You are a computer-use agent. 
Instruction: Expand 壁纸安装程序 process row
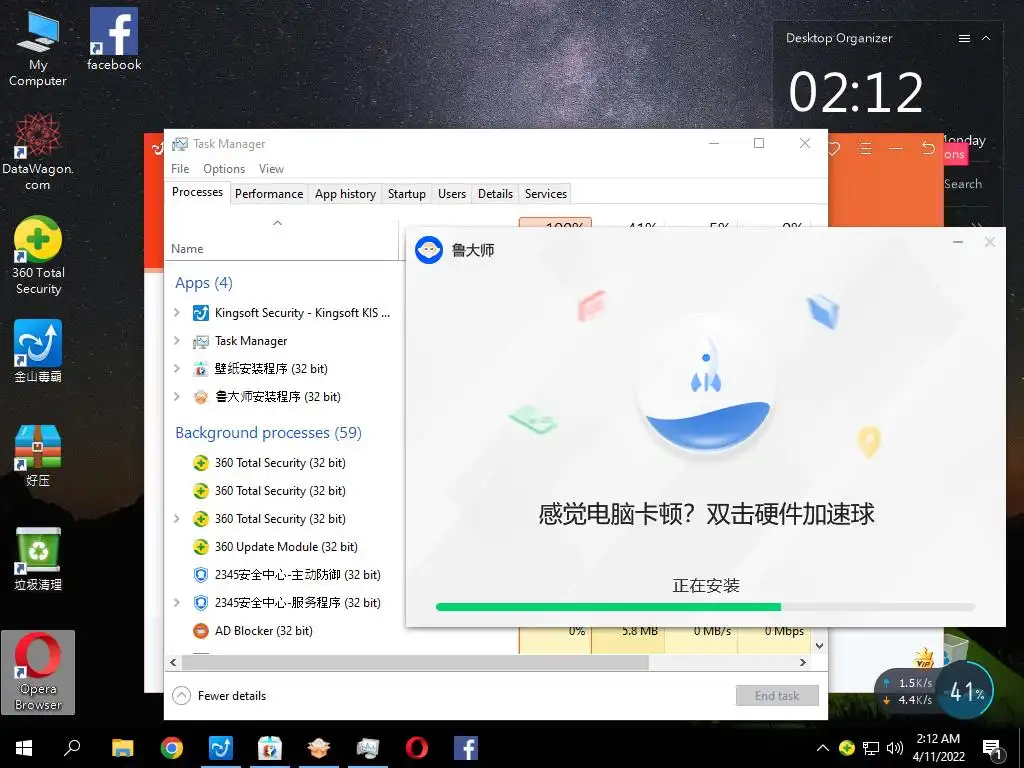tap(176, 368)
